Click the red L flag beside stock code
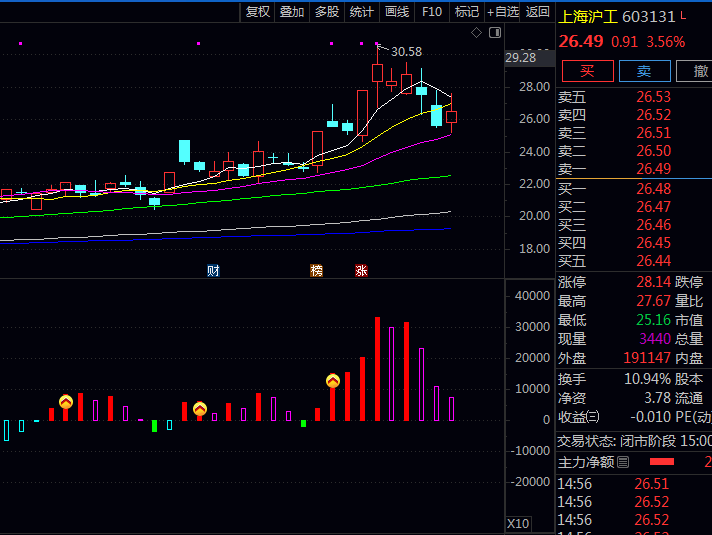Viewport: 712px width, 535px height. 683,16
